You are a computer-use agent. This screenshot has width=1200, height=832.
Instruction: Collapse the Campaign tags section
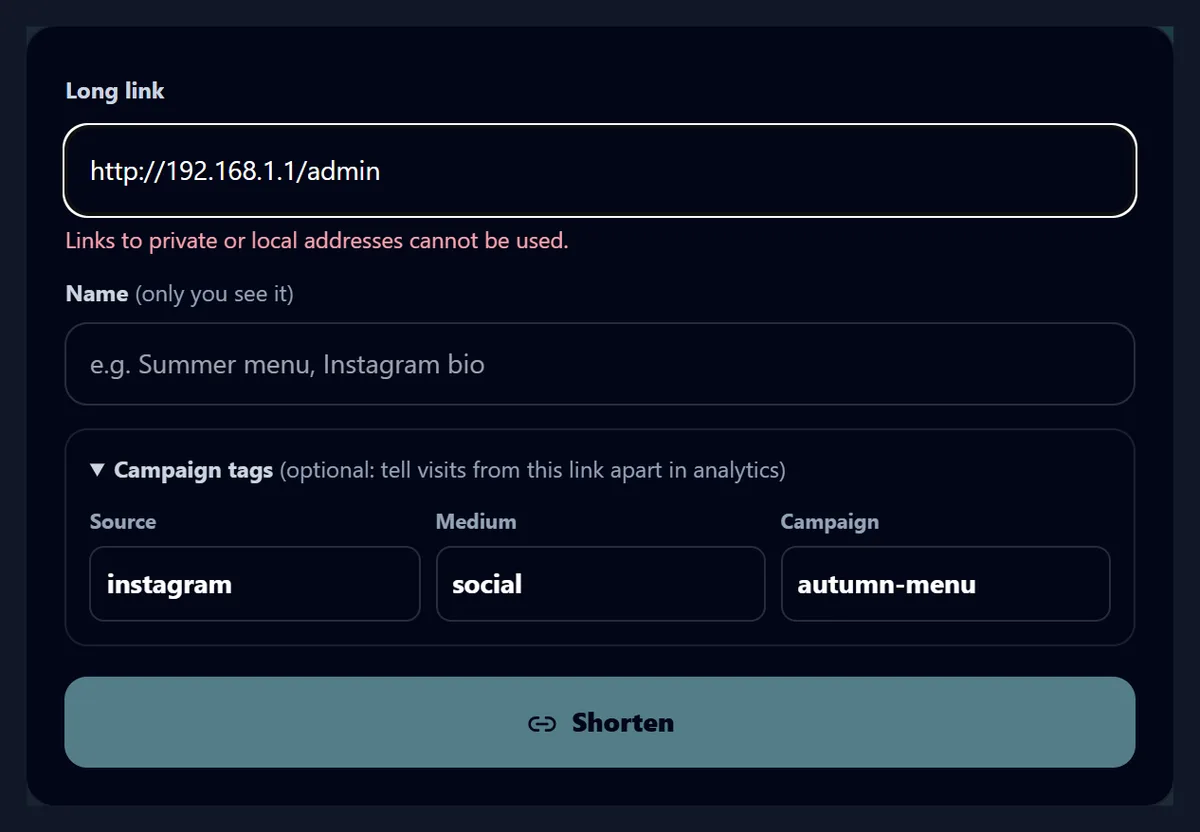pos(437,470)
